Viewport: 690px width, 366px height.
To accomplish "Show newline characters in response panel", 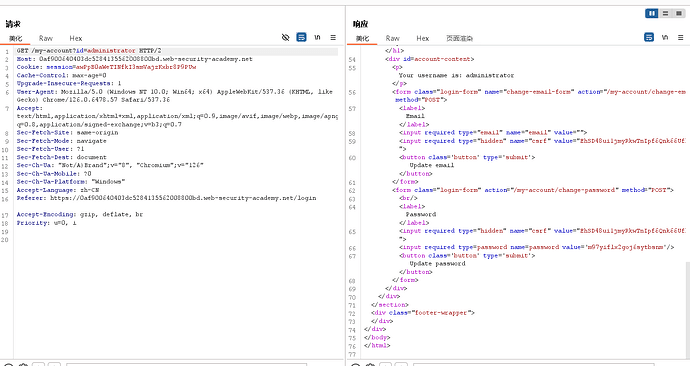I will (665, 37).
